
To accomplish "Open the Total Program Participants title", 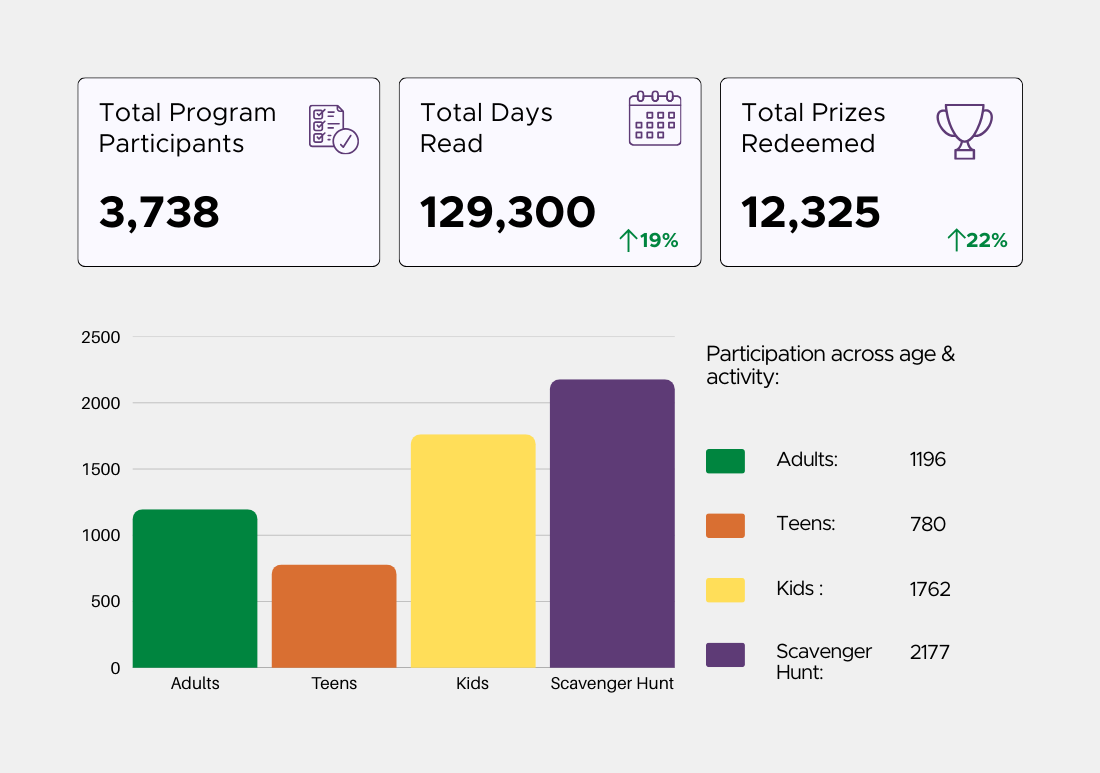I will [x=187, y=128].
